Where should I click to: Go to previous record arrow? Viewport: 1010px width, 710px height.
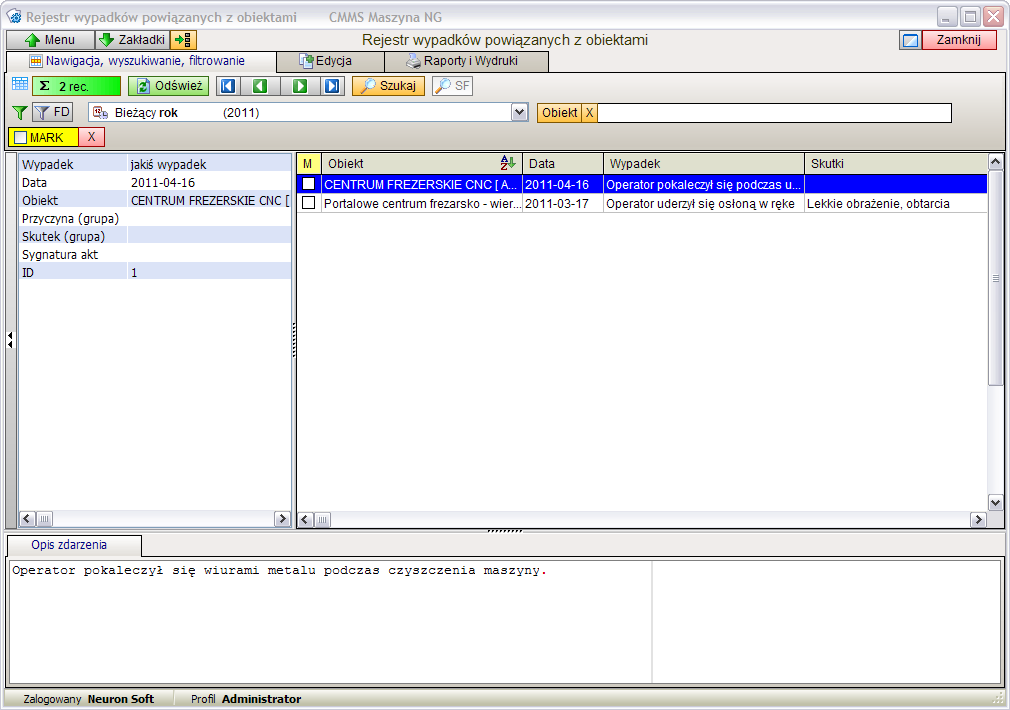(x=260, y=86)
